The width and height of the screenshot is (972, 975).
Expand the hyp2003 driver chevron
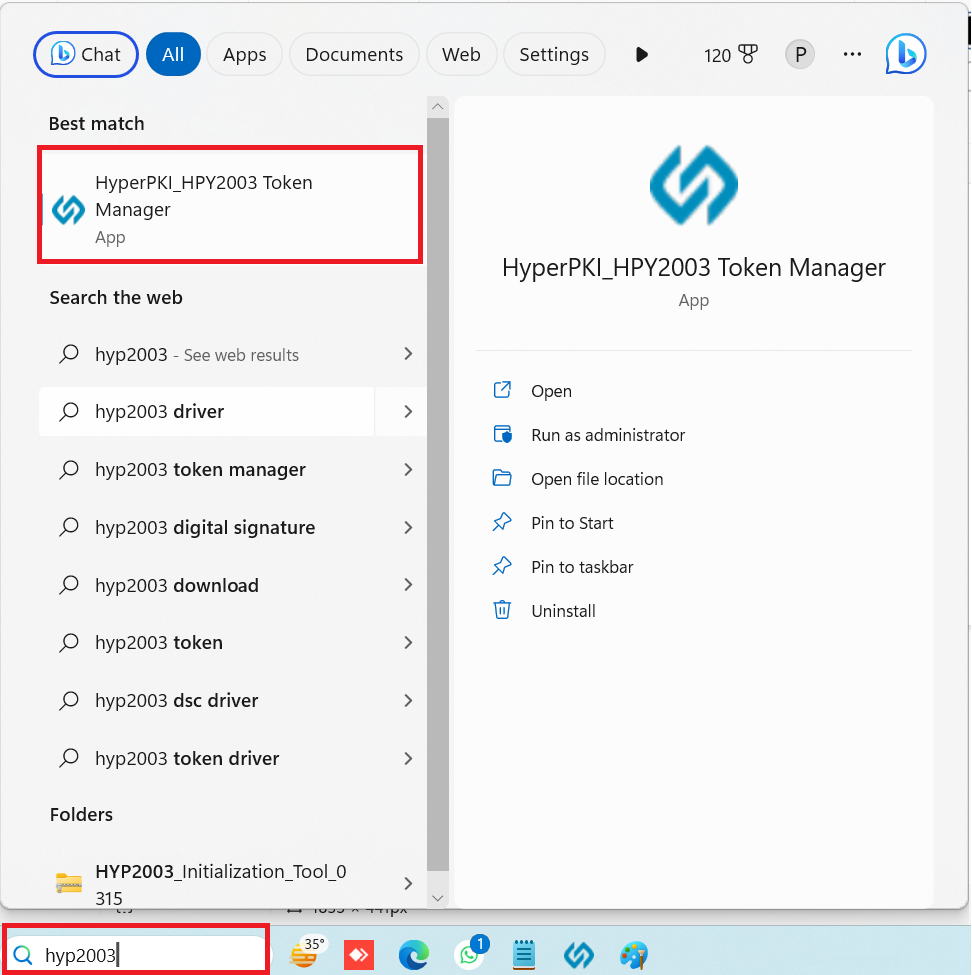click(x=408, y=412)
